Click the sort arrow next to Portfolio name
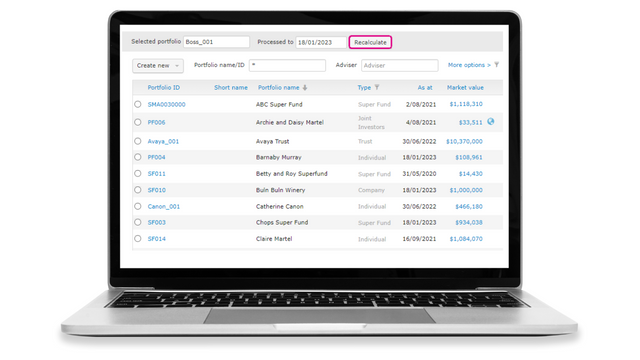This screenshot has height=360, width=640. (x=305, y=87)
